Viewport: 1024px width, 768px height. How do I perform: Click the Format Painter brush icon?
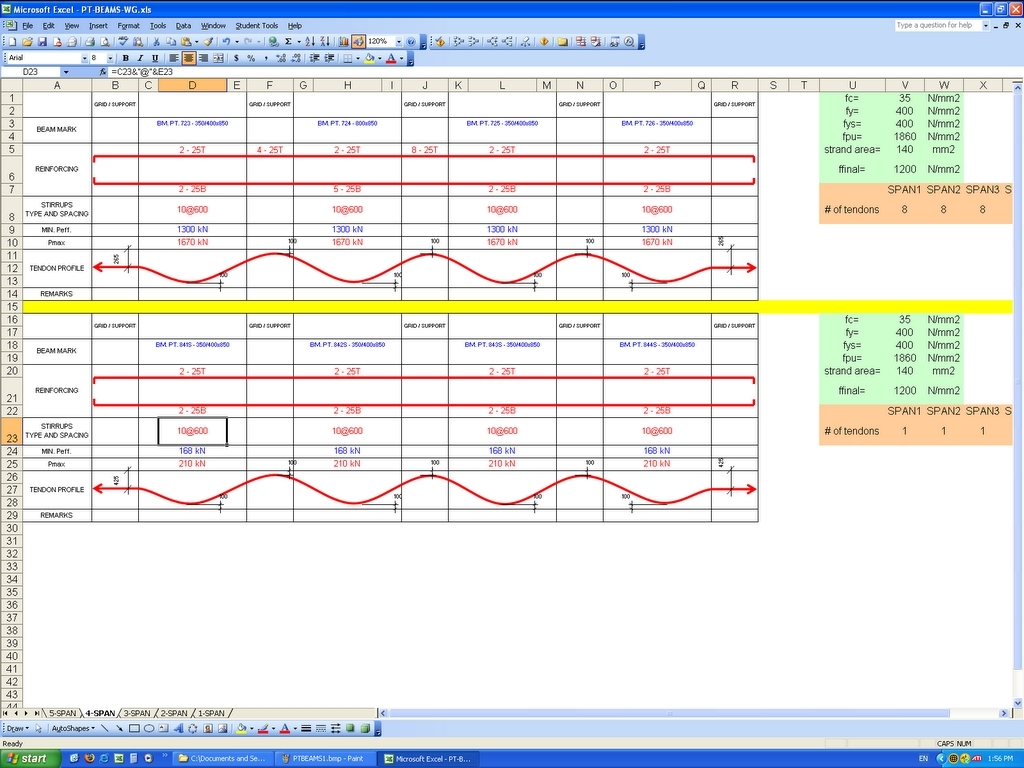pyautogui.click(x=208, y=42)
